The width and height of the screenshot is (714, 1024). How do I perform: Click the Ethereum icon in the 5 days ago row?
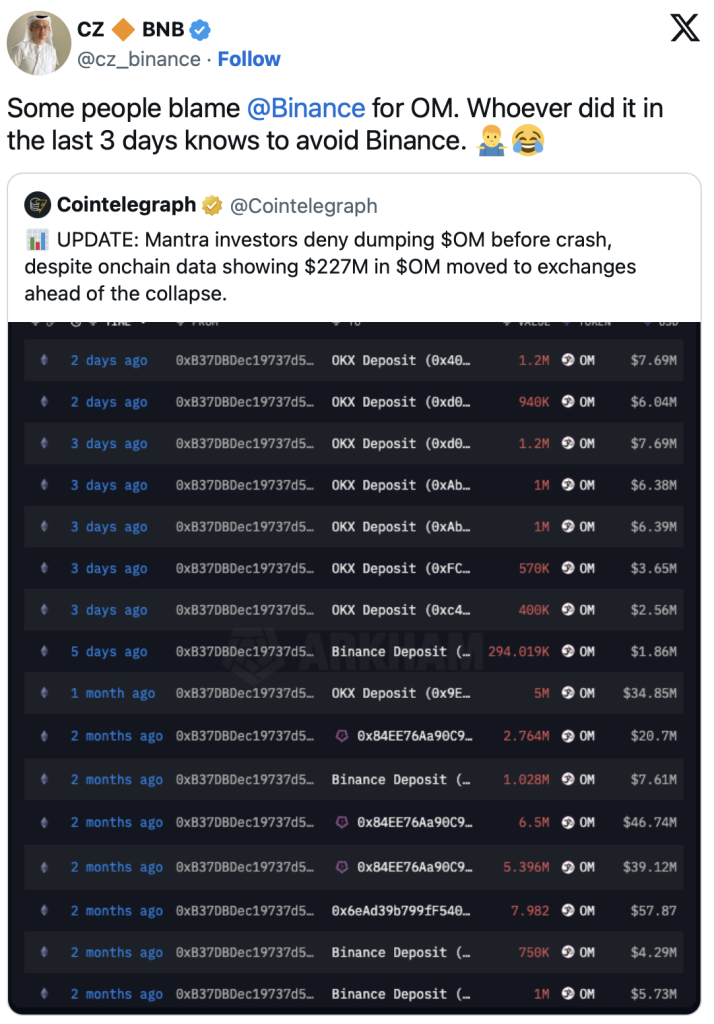point(44,651)
